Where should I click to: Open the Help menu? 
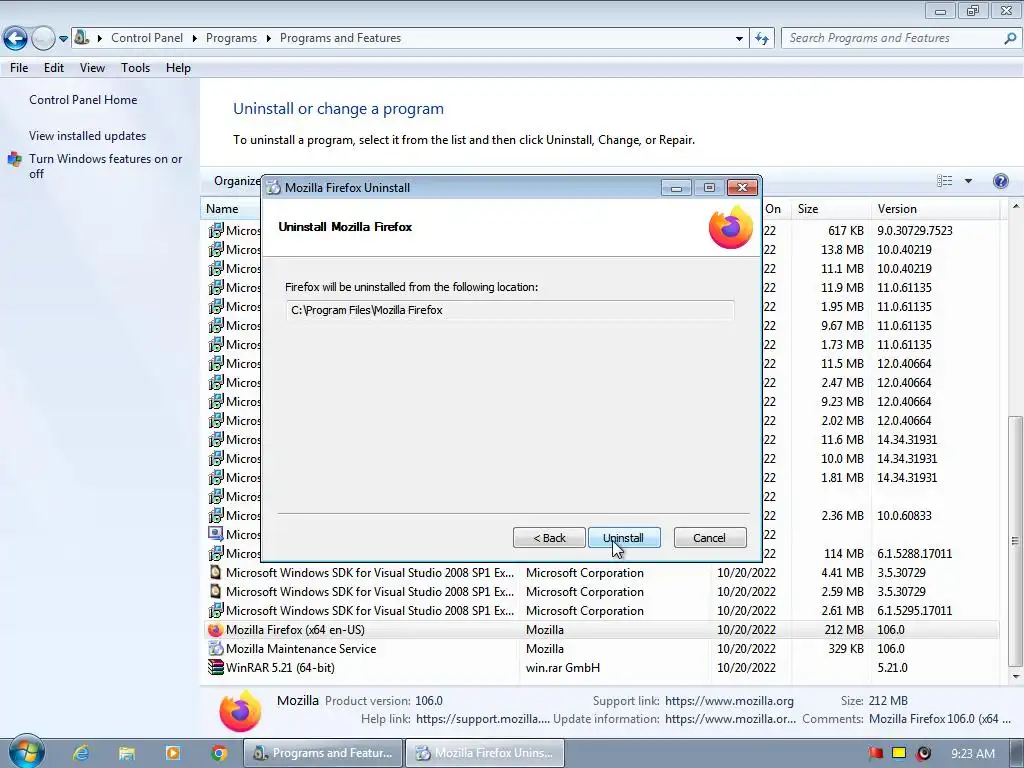178,68
